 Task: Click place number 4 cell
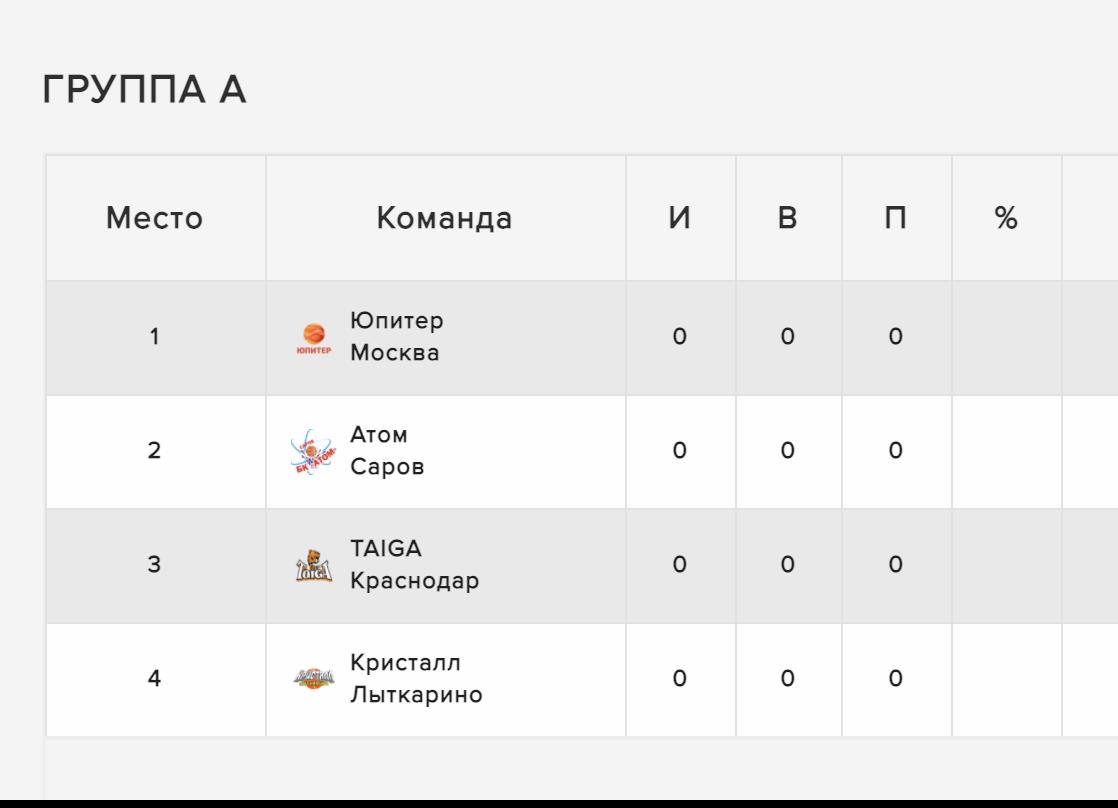coord(155,679)
